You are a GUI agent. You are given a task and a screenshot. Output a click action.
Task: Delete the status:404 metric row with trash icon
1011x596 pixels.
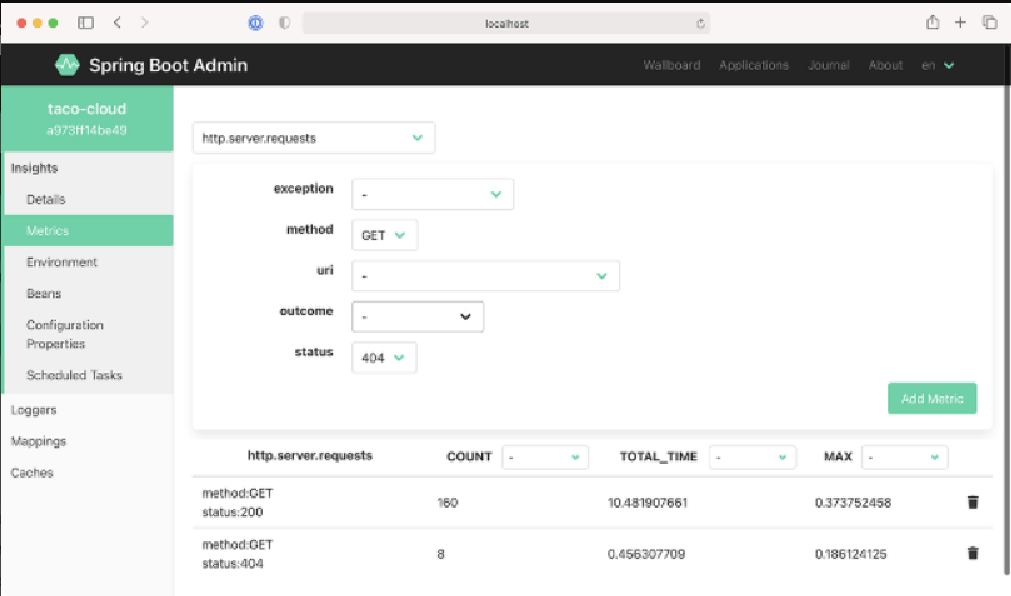click(973, 553)
